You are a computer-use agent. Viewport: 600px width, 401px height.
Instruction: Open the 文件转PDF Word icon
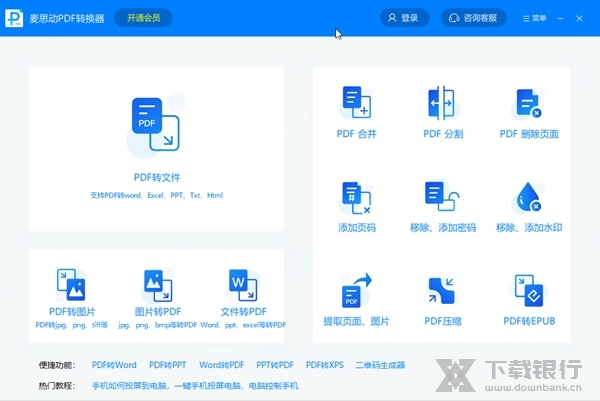click(x=243, y=285)
